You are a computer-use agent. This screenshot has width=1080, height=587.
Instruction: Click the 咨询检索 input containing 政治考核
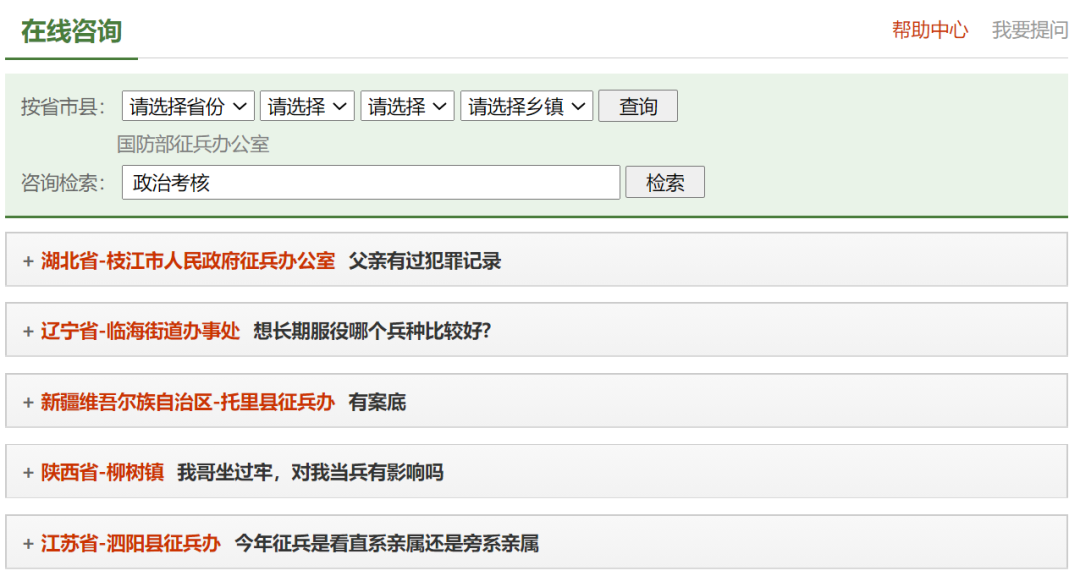click(371, 183)
